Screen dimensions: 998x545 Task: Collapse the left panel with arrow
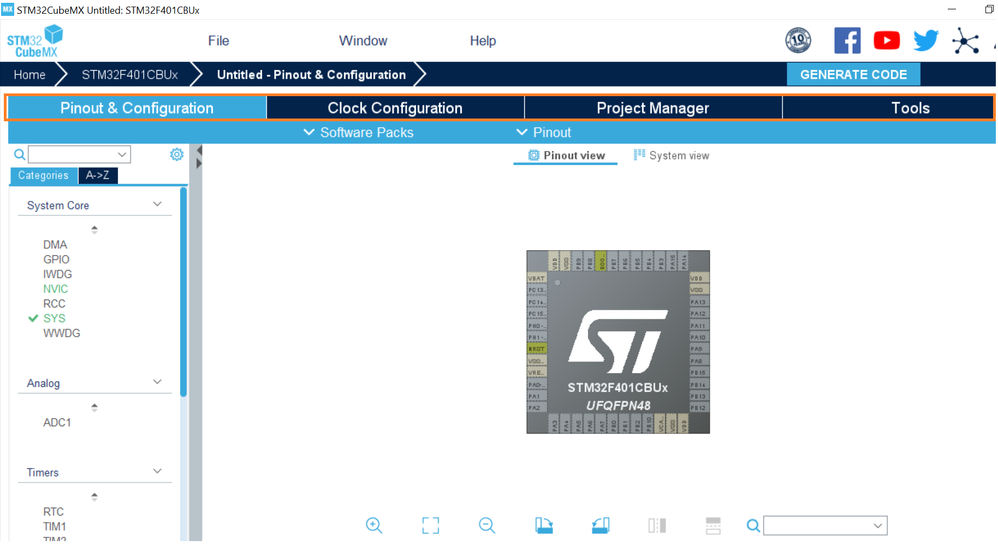[199, 150]
